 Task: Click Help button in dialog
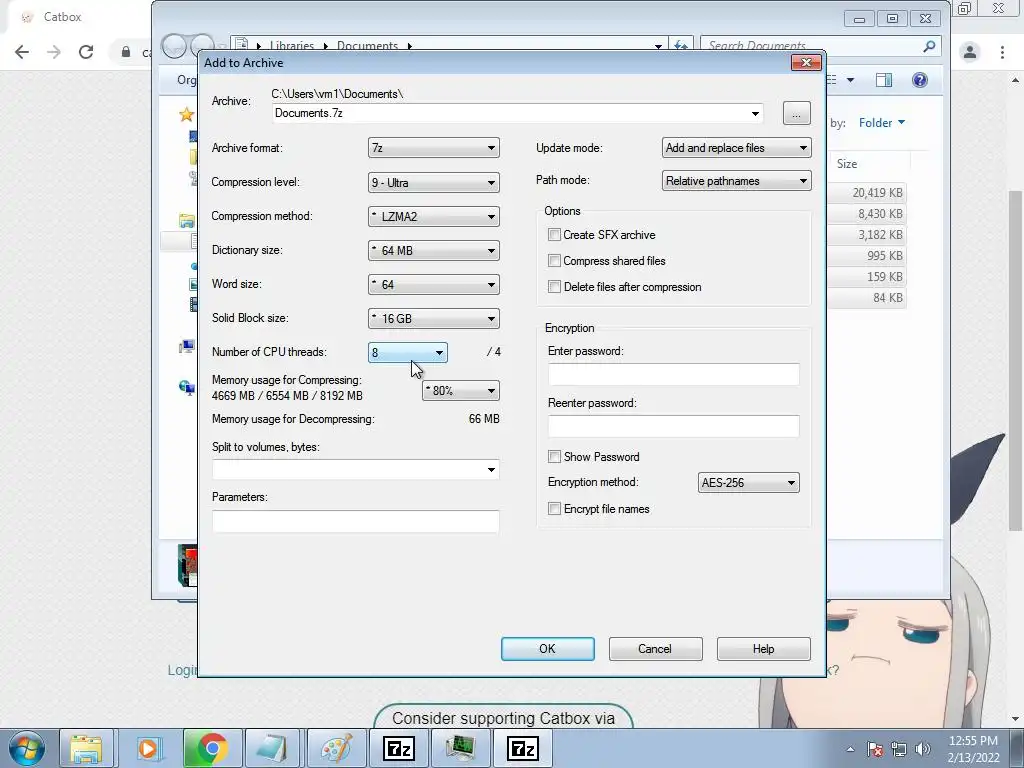click(763, 648)
